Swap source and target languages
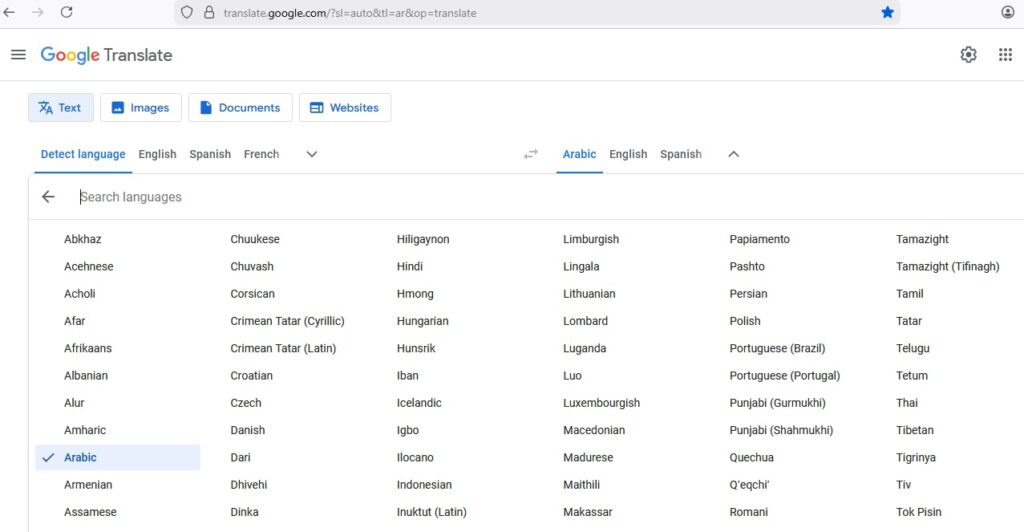1024x532 pixels. tap(531, 154)
